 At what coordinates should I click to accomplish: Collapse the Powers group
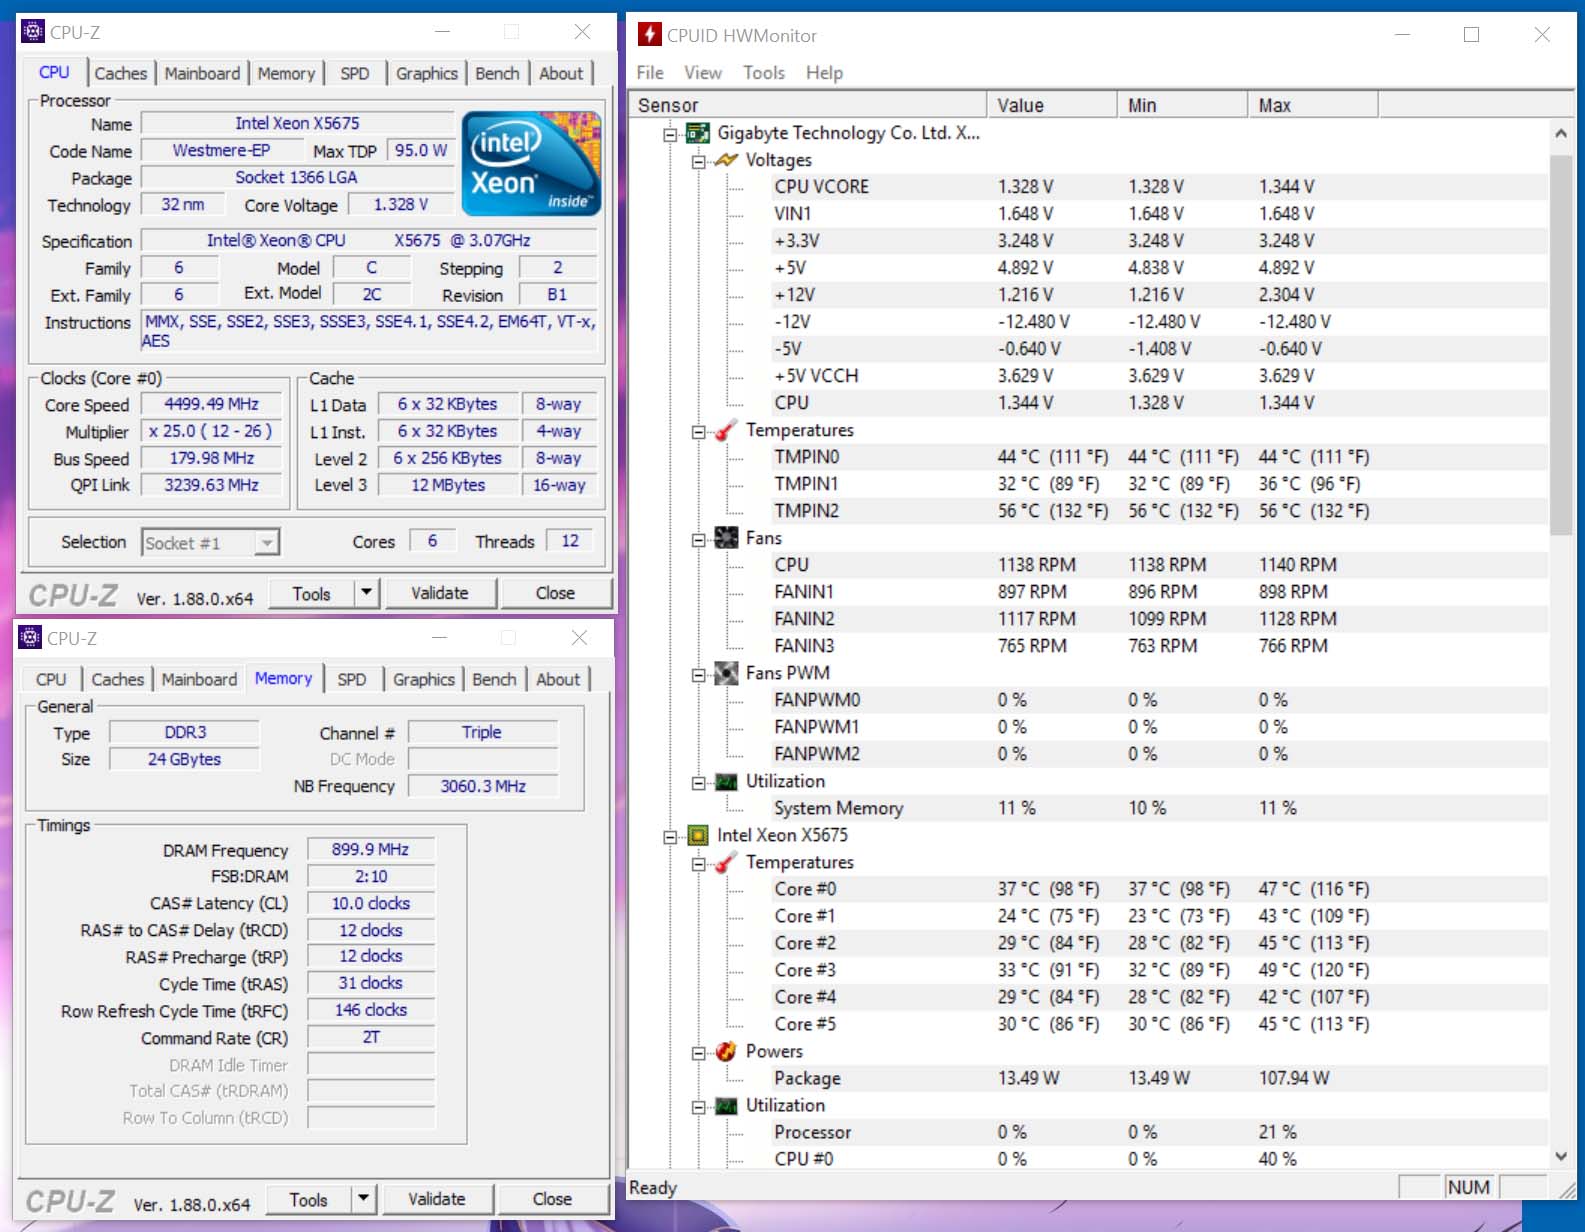(698, 1052)
